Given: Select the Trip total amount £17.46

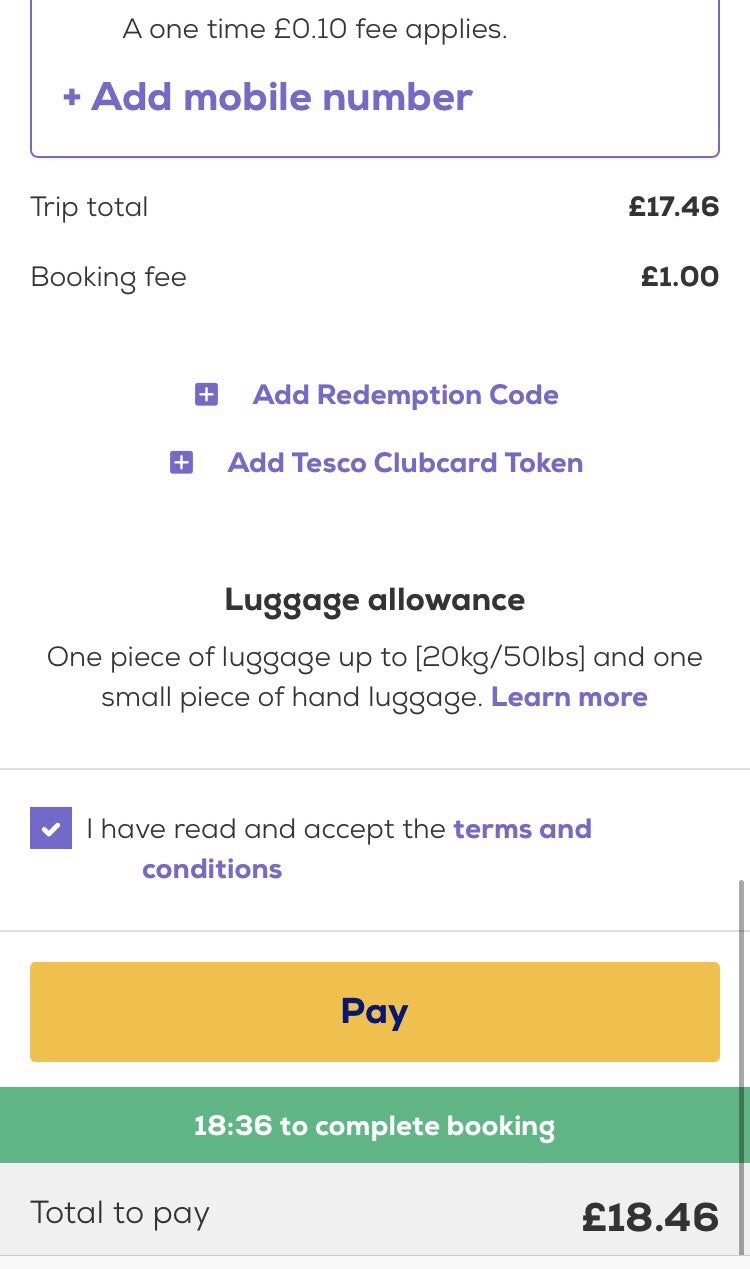Looking at the screenshot, I should [x=674, y=207].
